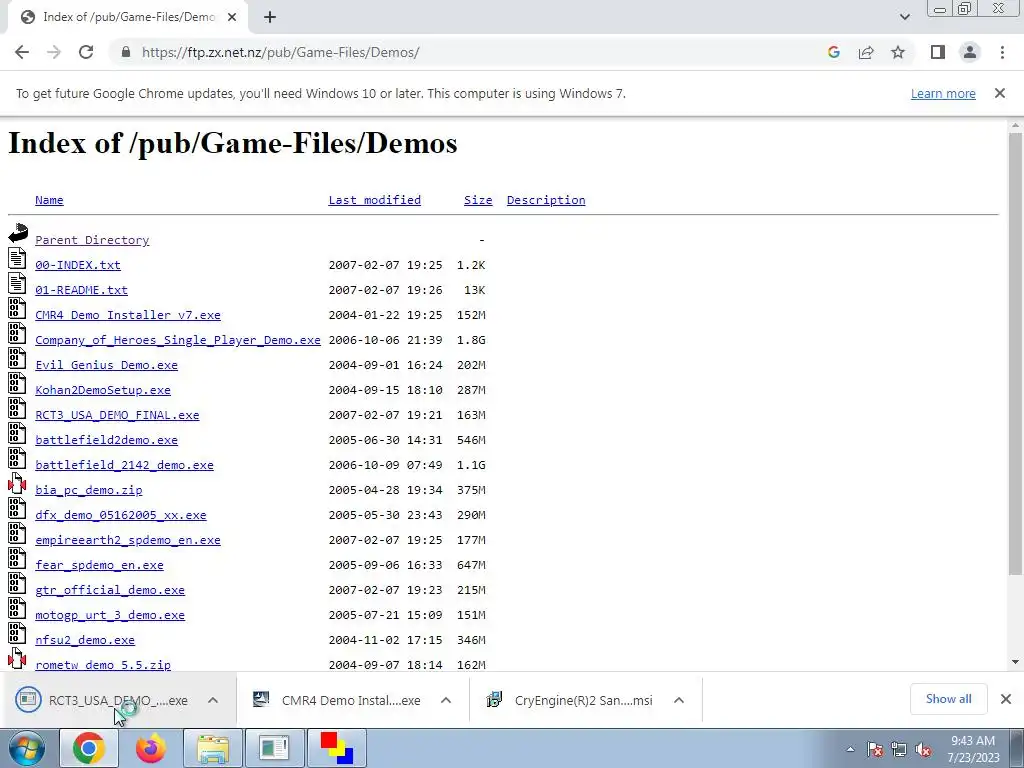
Task: Reload the current page
Action: click(86, 52)
